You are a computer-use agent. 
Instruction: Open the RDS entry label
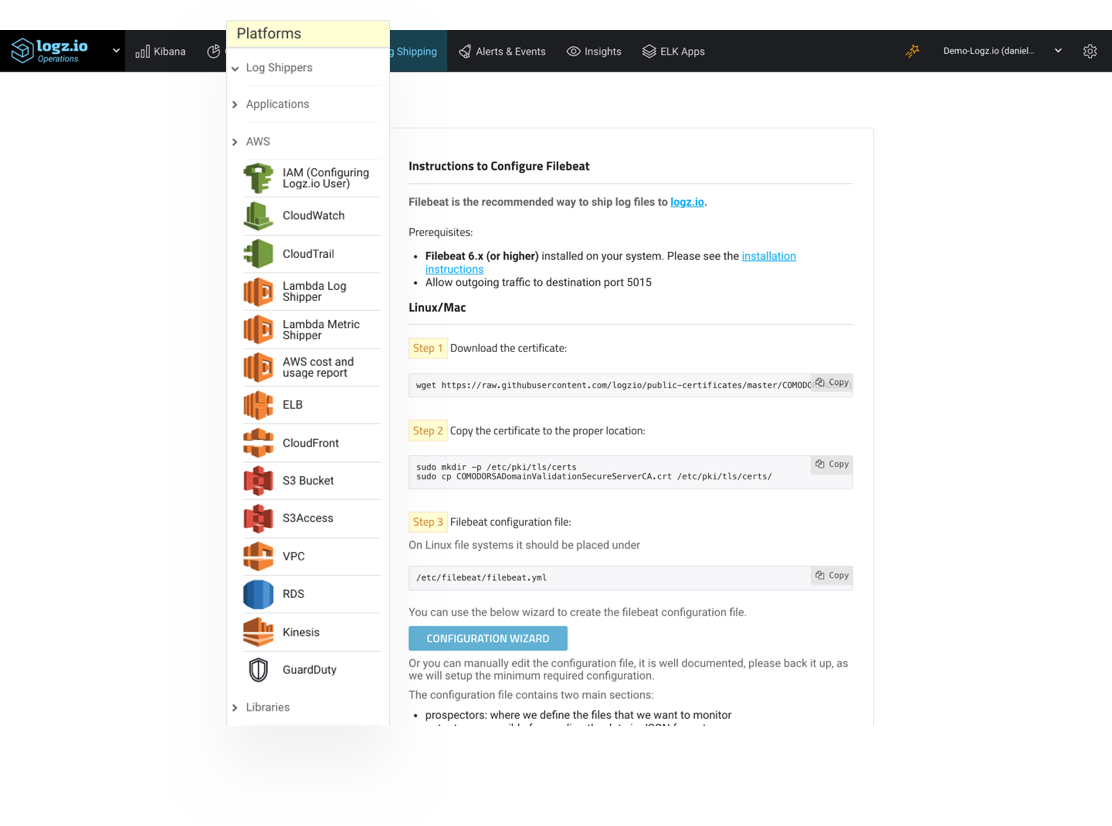[x=293, y=594]
